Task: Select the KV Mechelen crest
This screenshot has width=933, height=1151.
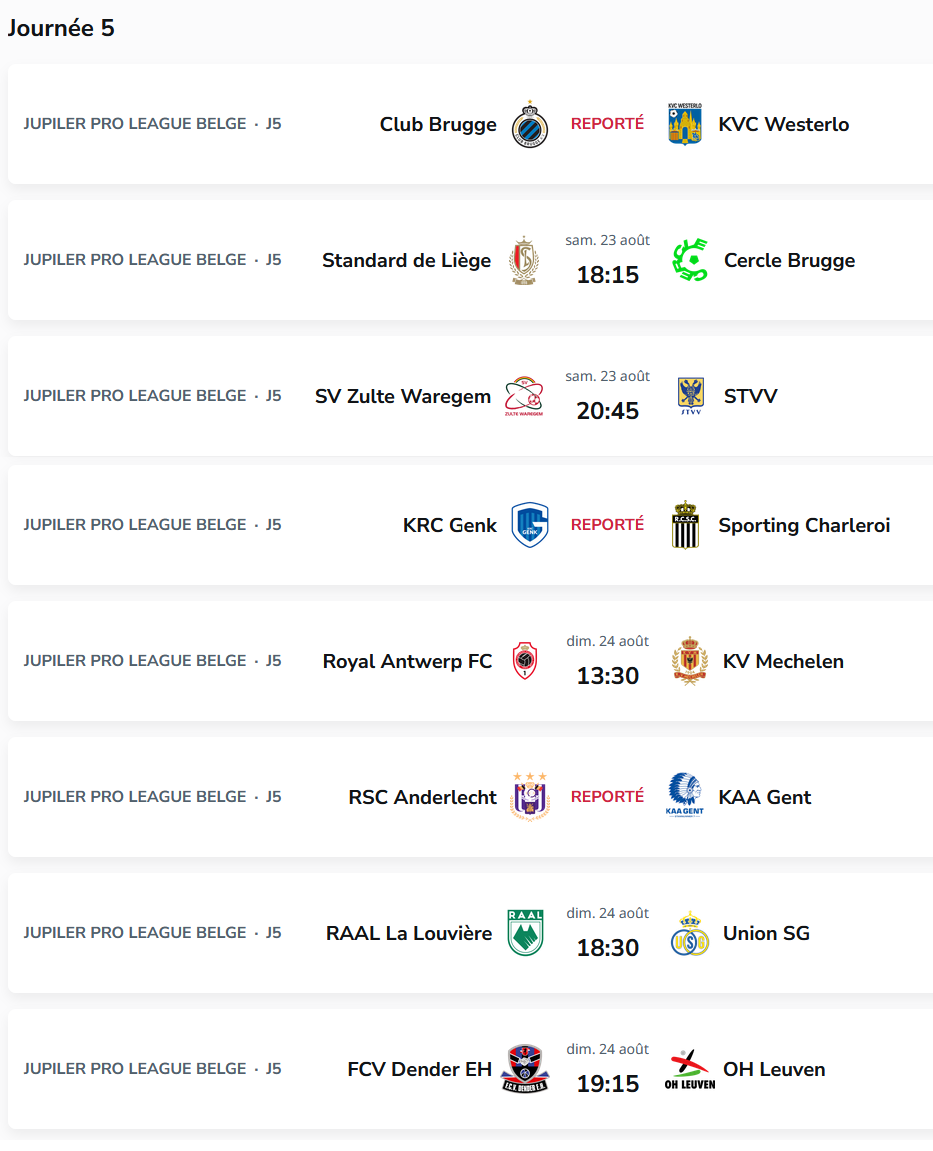Action: [690, 661]
